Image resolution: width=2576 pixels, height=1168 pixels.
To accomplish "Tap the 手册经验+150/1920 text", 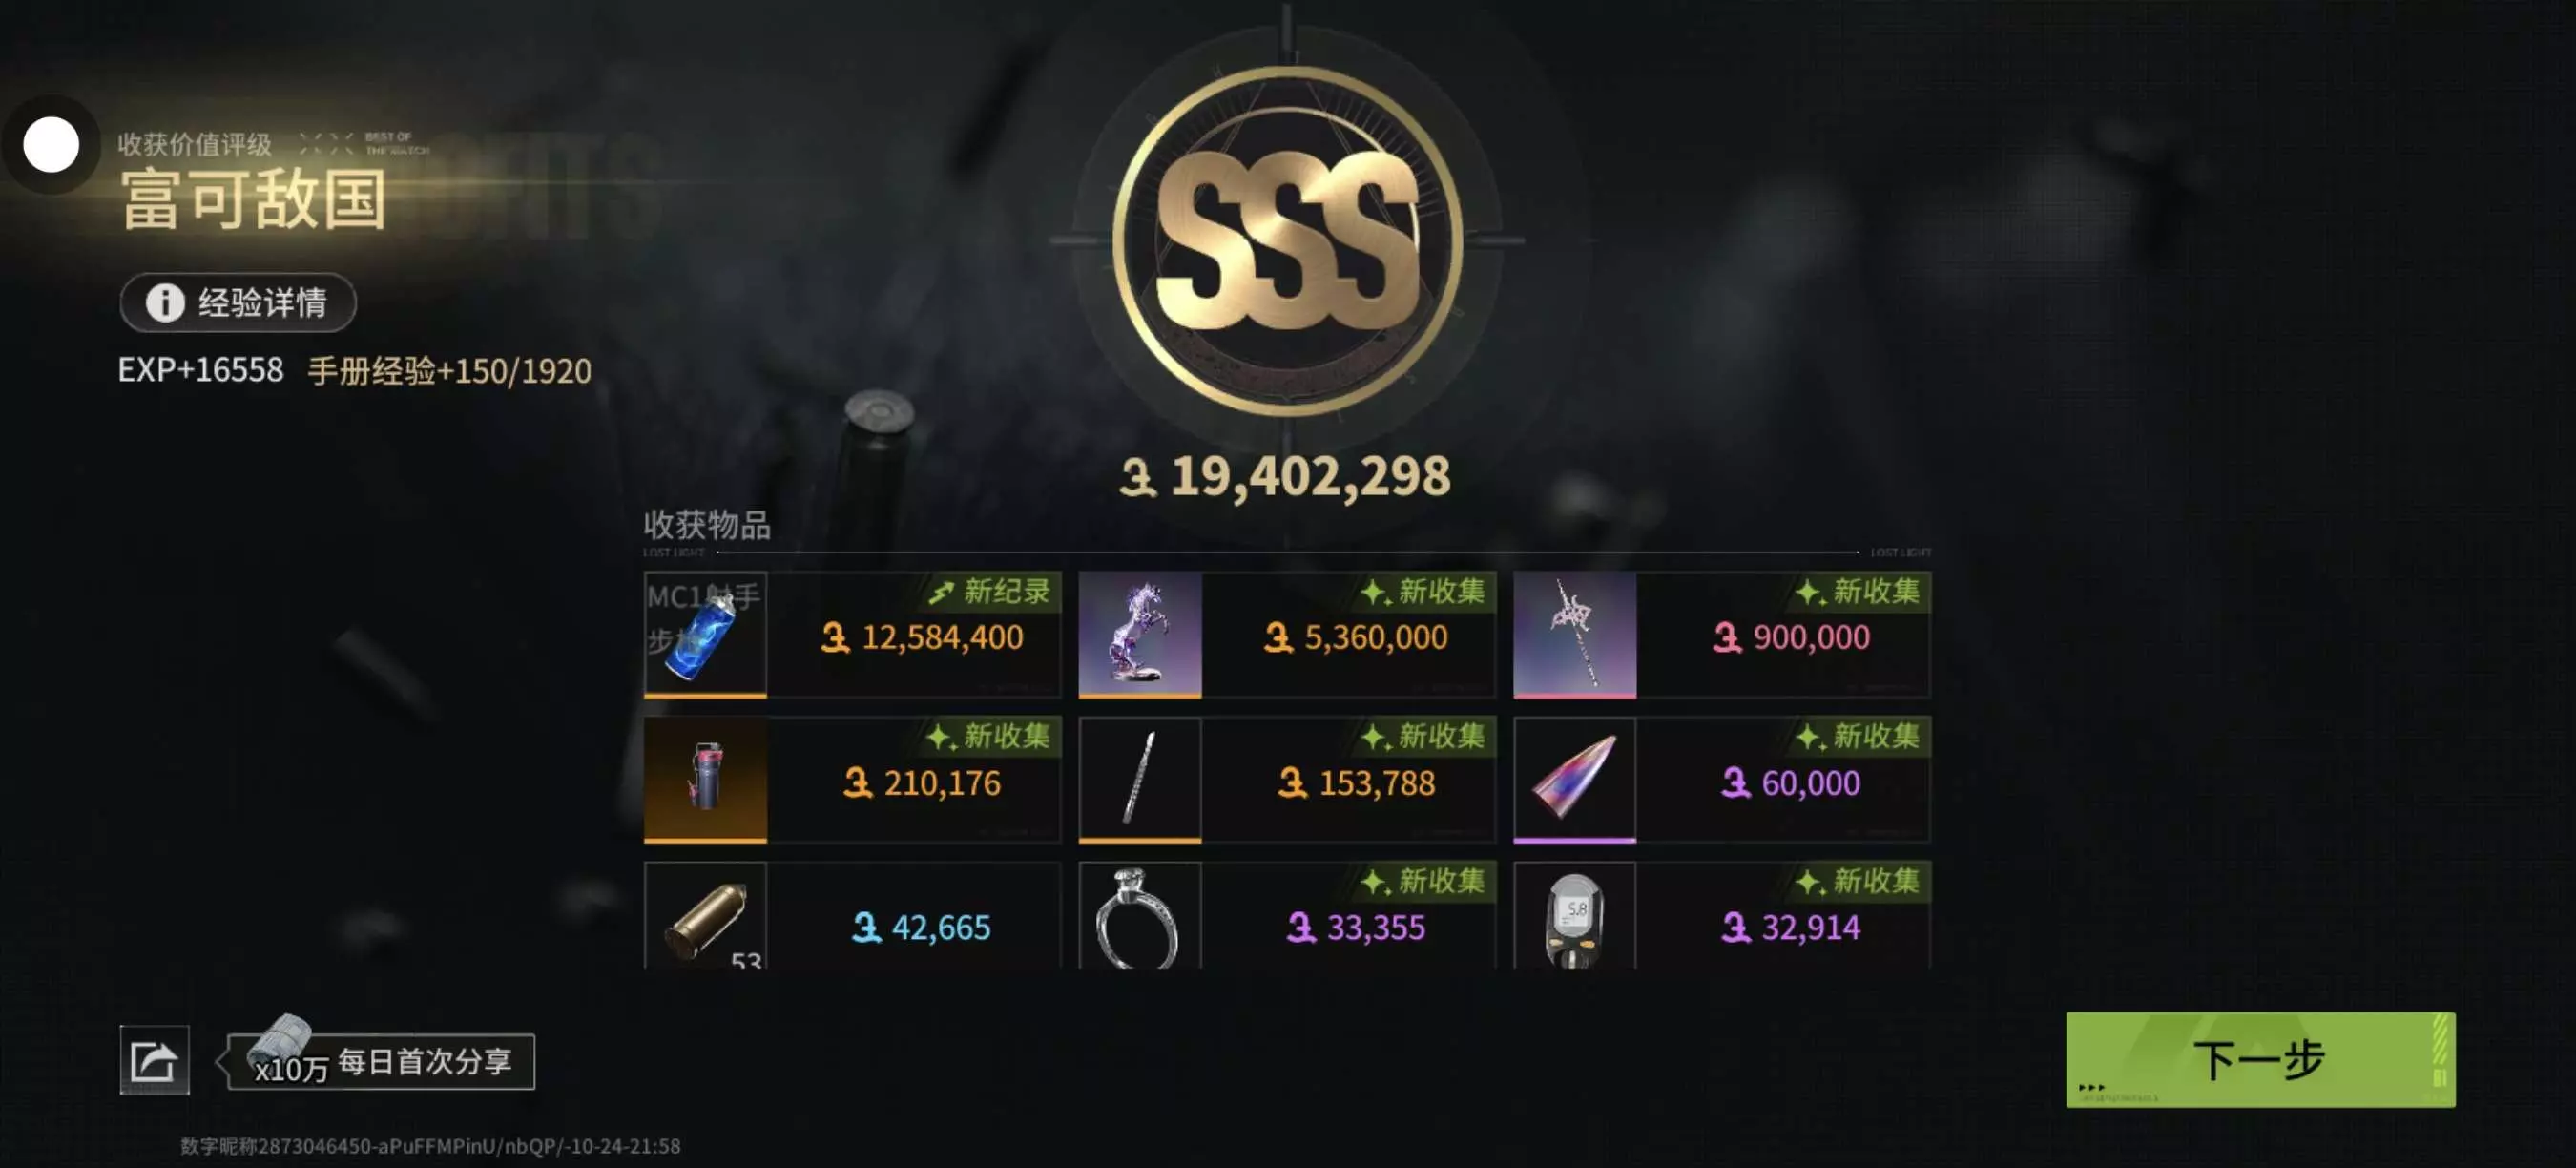I will pyautogui.click(x=450, y=371).
